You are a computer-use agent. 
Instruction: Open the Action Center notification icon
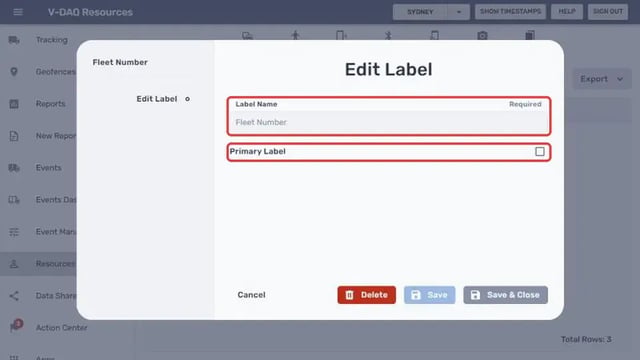click(16, 327)
